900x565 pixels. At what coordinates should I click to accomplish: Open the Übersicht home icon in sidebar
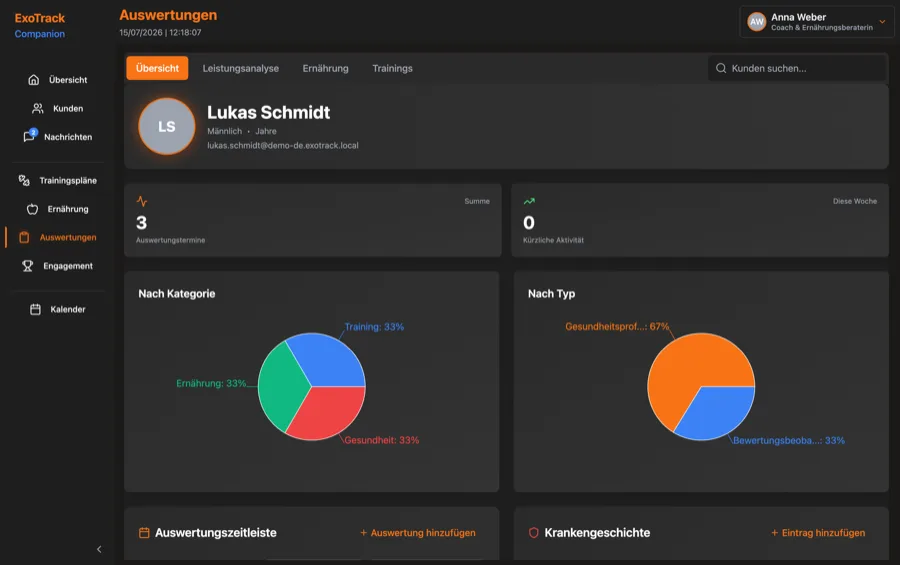point(34,80)
